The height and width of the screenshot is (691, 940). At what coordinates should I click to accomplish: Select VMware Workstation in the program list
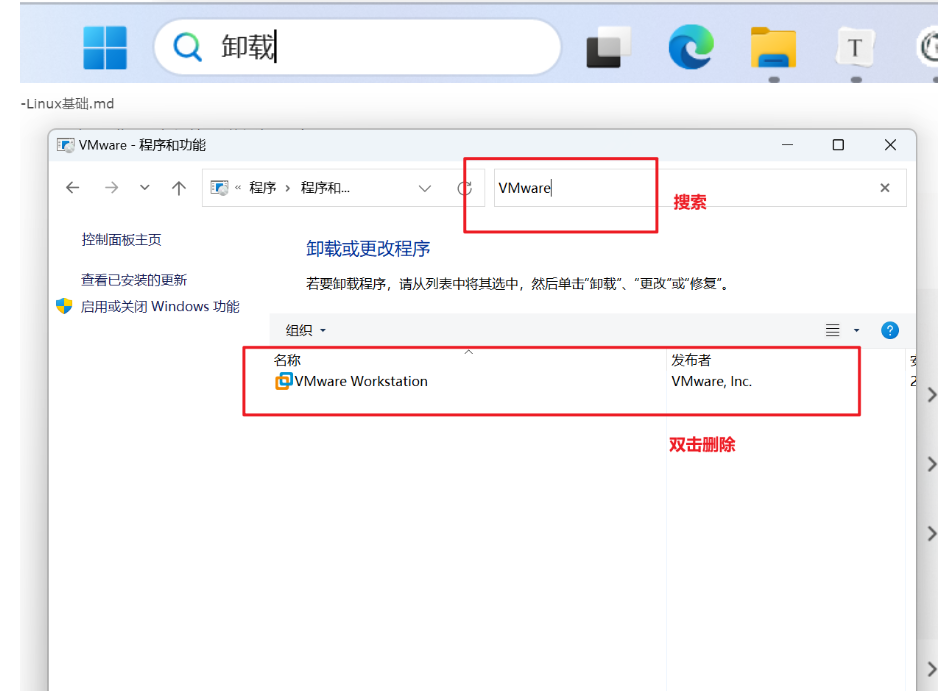361,382
